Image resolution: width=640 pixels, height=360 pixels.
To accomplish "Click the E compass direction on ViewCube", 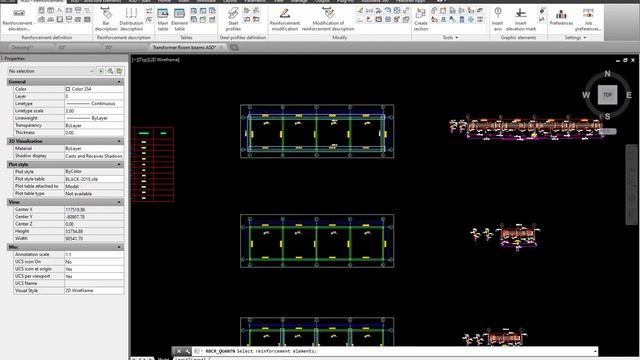I will [629, 95].
